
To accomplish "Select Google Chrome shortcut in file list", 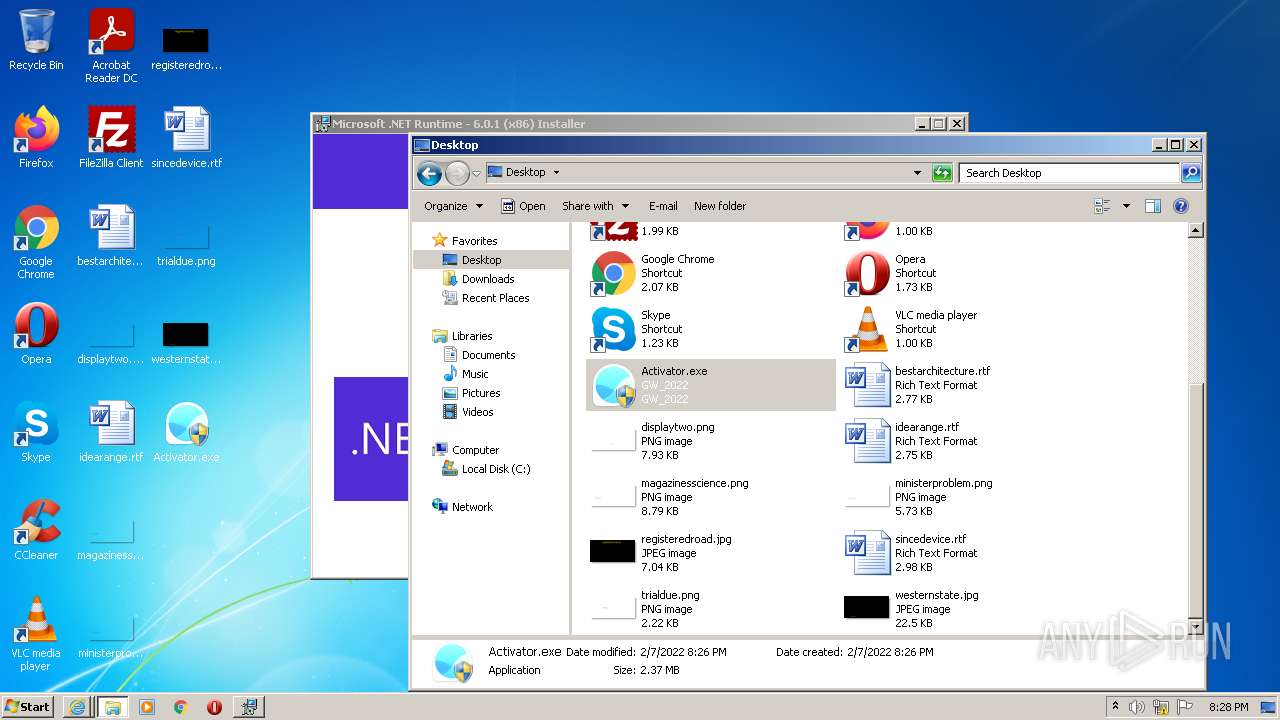I will (x=709, y=273).
